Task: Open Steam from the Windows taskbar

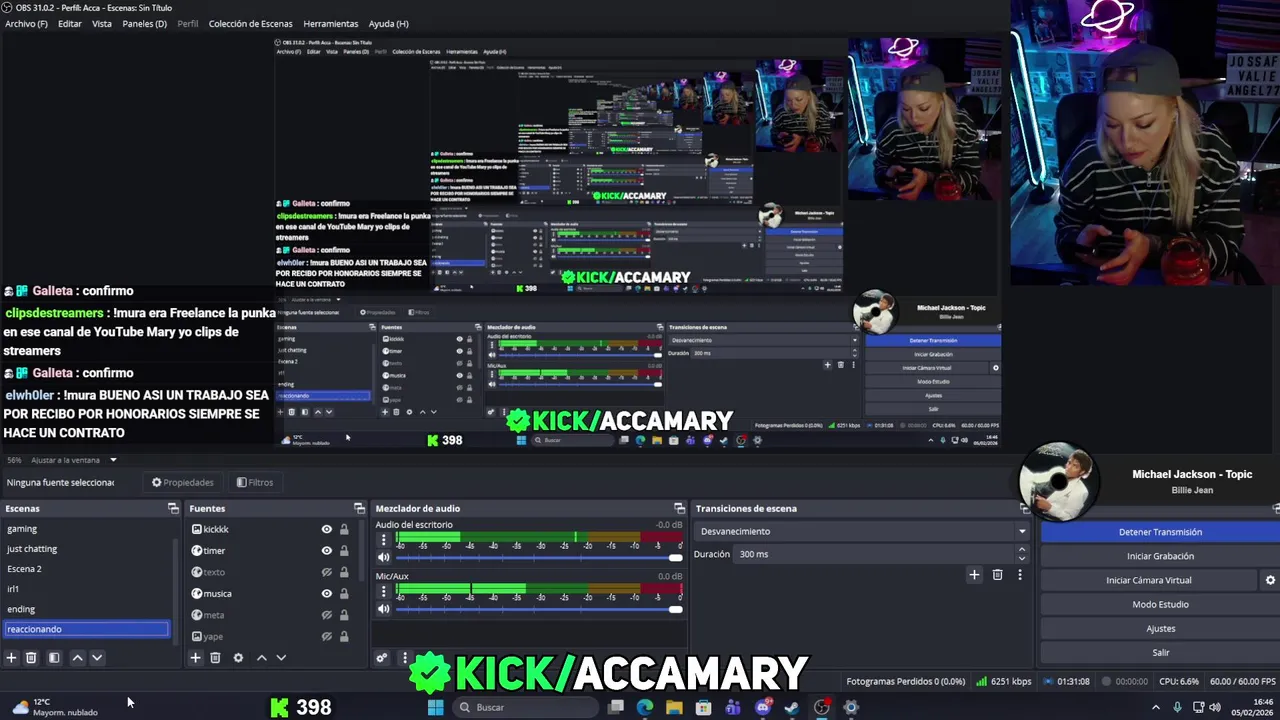Action: [x=792, y=708]
